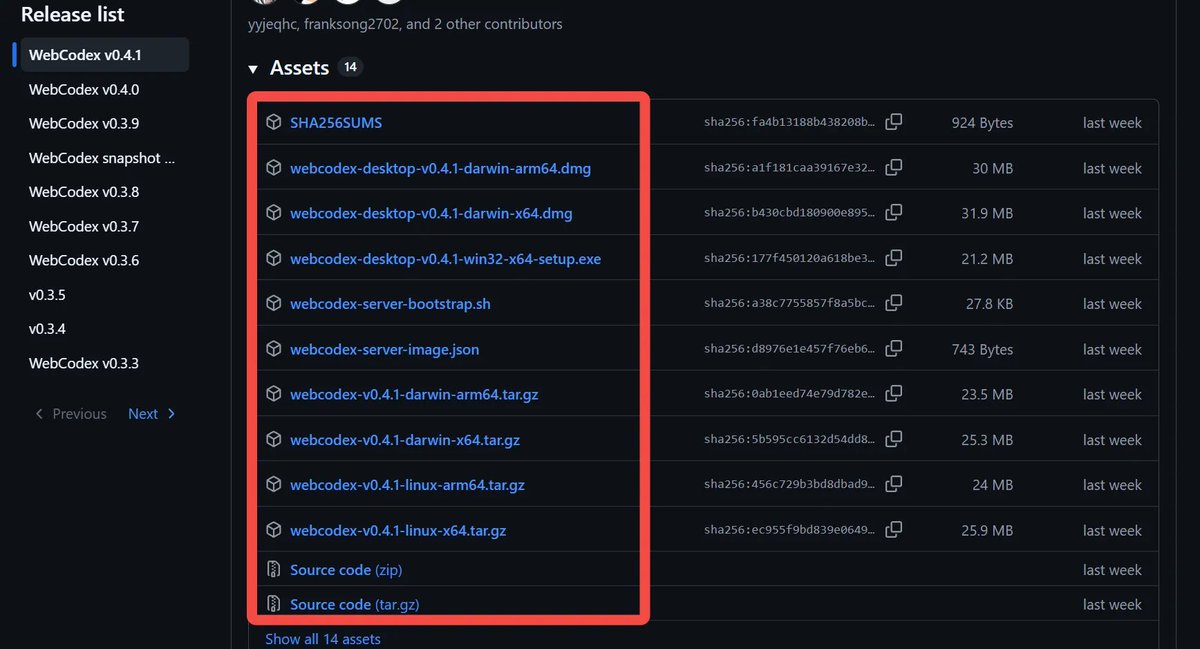Viewport: 1200px width, 649px height.
Task: Copy digest for webcodex-v0.4.1-linux-arm64.tar.gz
Action: pyautogui.click(x=894, y=484)
